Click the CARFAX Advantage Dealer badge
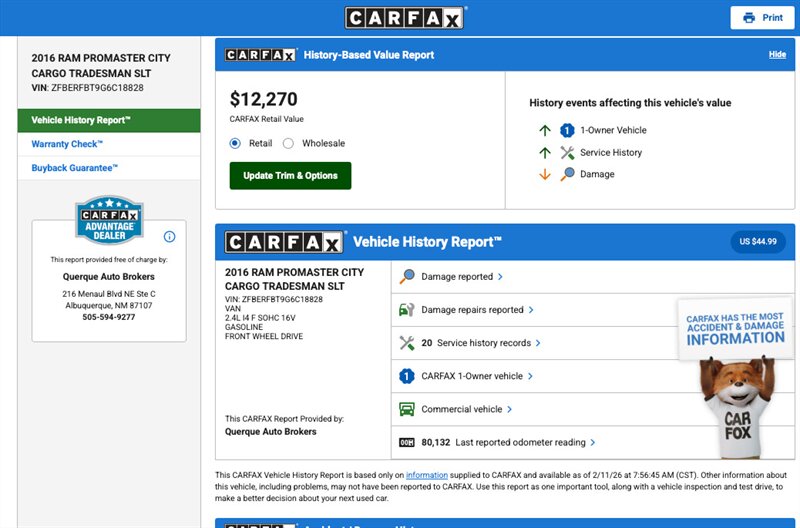 [x=109, y=221]
